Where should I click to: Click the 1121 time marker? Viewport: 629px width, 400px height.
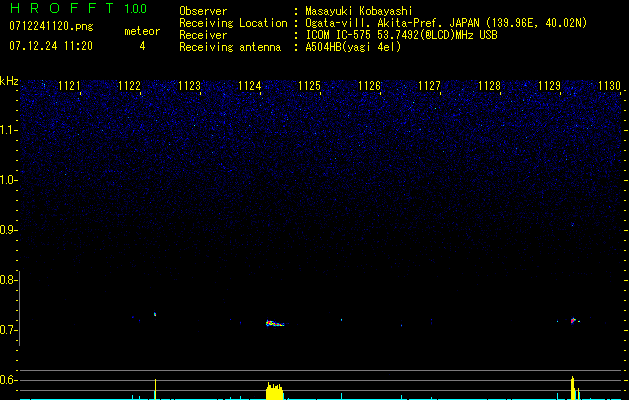(x=69, y=86)
